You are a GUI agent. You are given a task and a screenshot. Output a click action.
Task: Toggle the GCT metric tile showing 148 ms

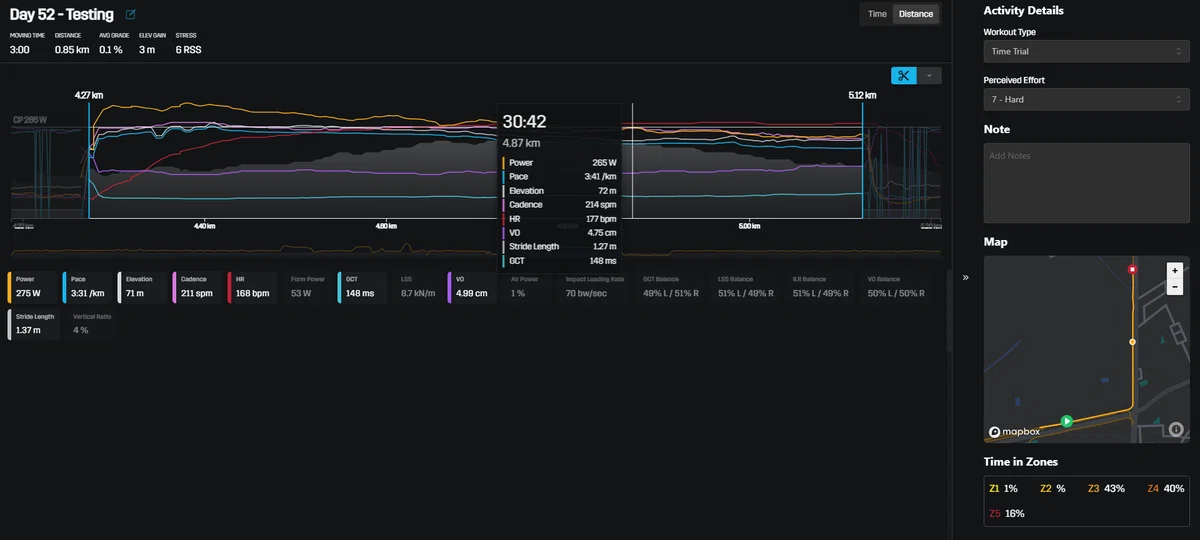pyautogui.click(x=362, y=287)
